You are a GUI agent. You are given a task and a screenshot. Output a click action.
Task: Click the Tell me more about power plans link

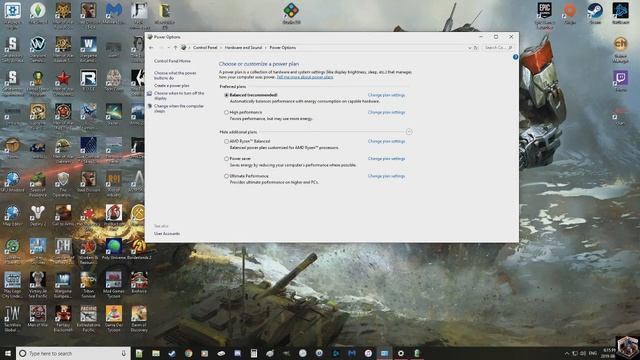point(305,77)
